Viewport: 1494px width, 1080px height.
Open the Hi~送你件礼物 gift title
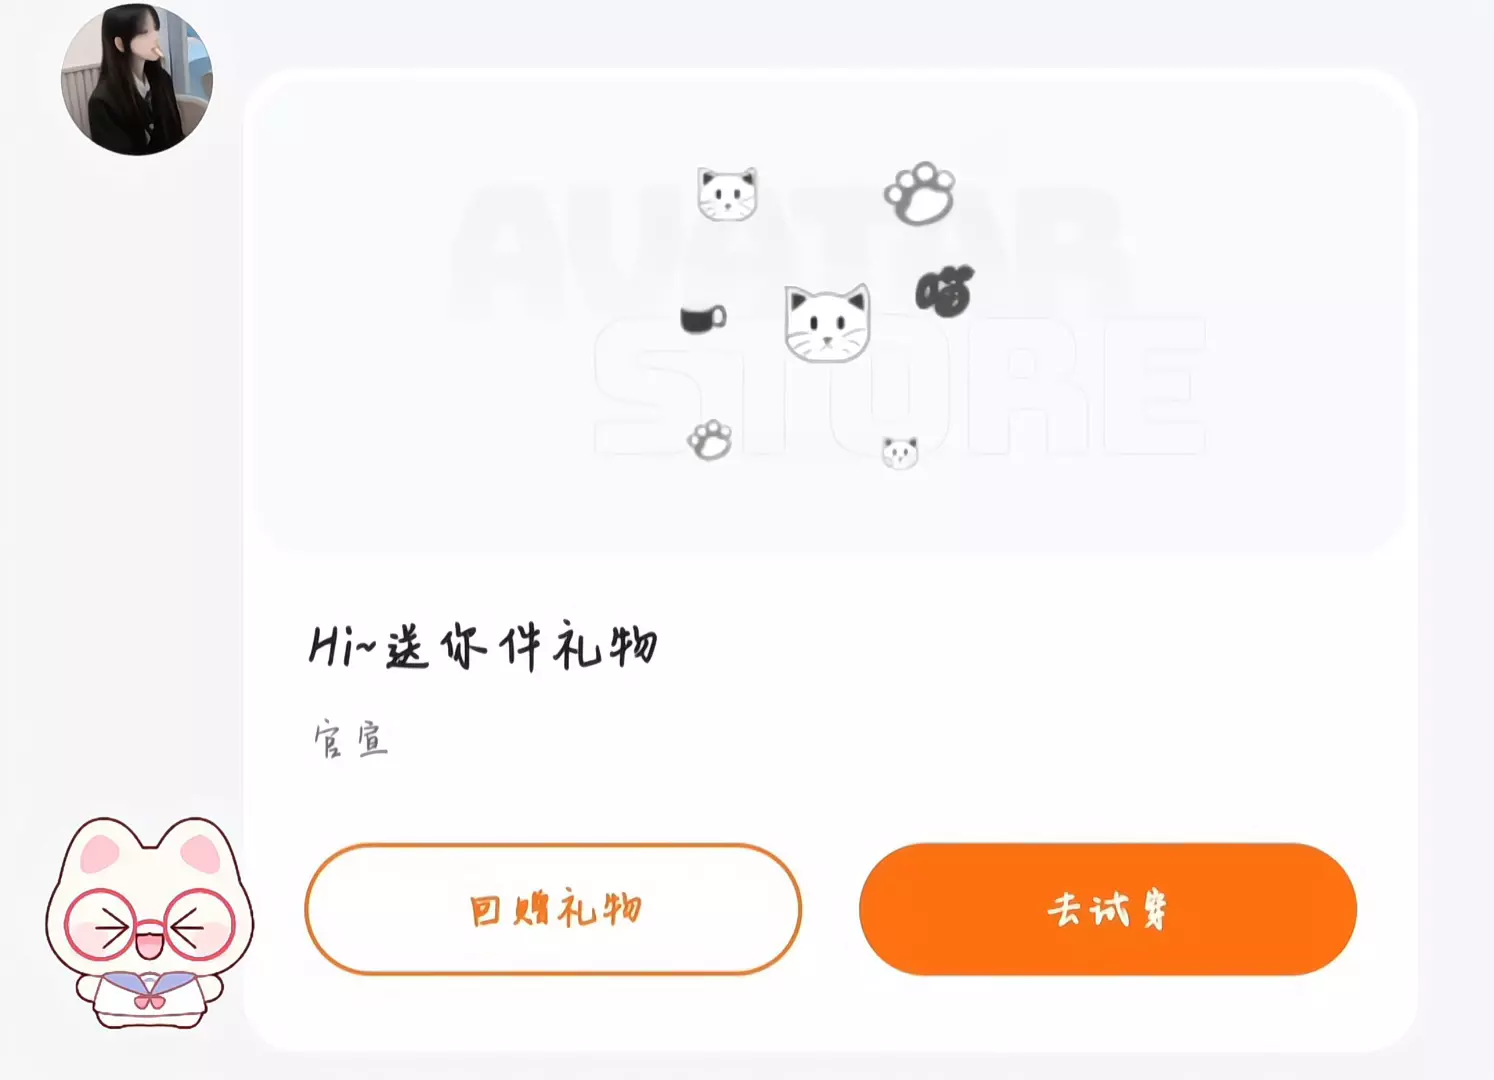point(483,646)
